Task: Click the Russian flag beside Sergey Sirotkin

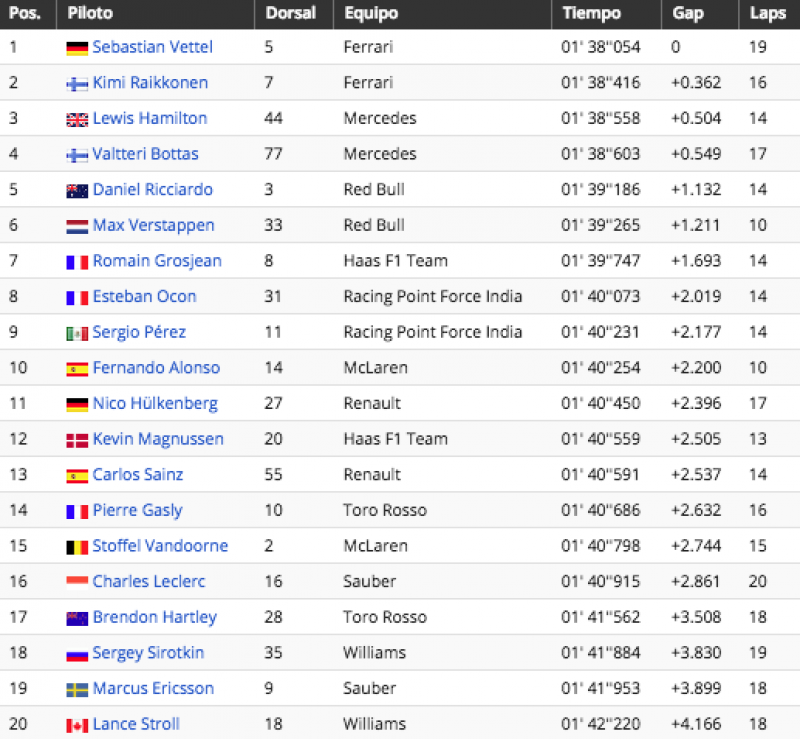Action: coord(77,654)
